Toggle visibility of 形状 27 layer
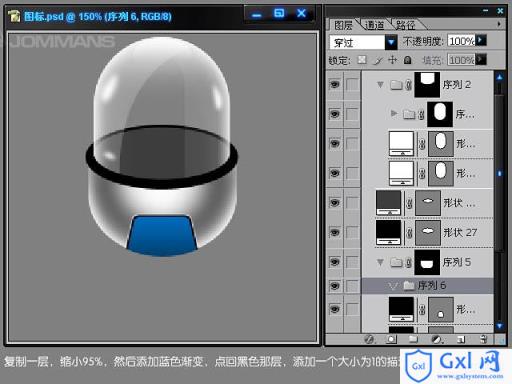This screenshot has height=384, width=512. click(x=335, y=232)
